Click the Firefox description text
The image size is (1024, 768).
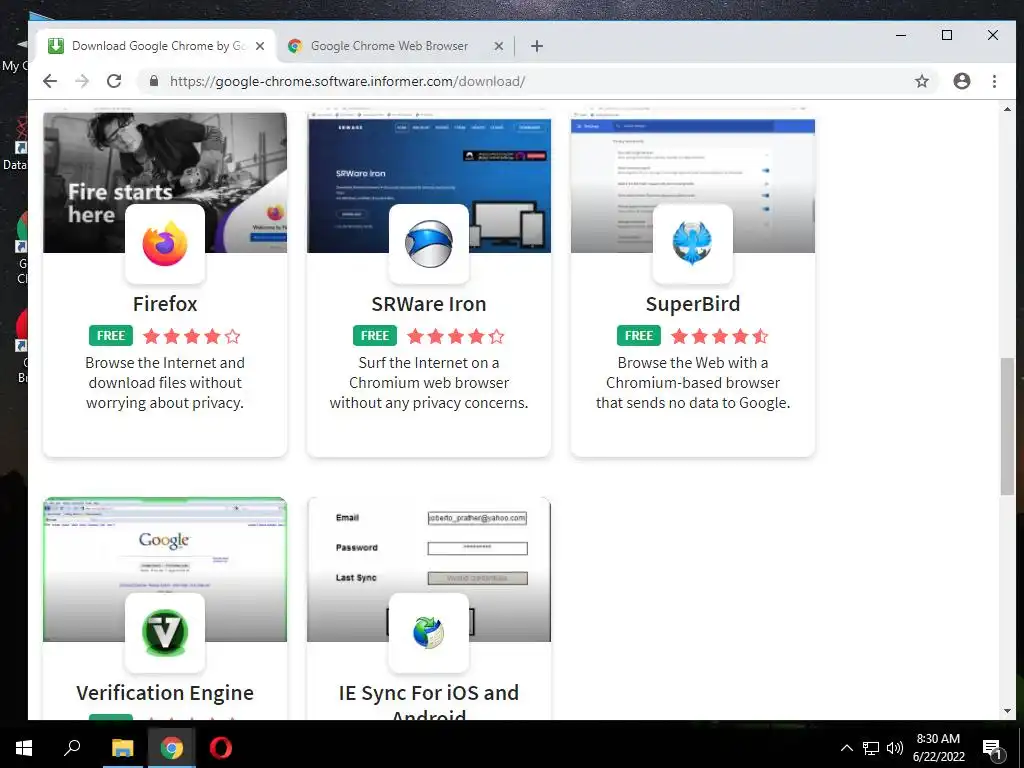(165, 383)
